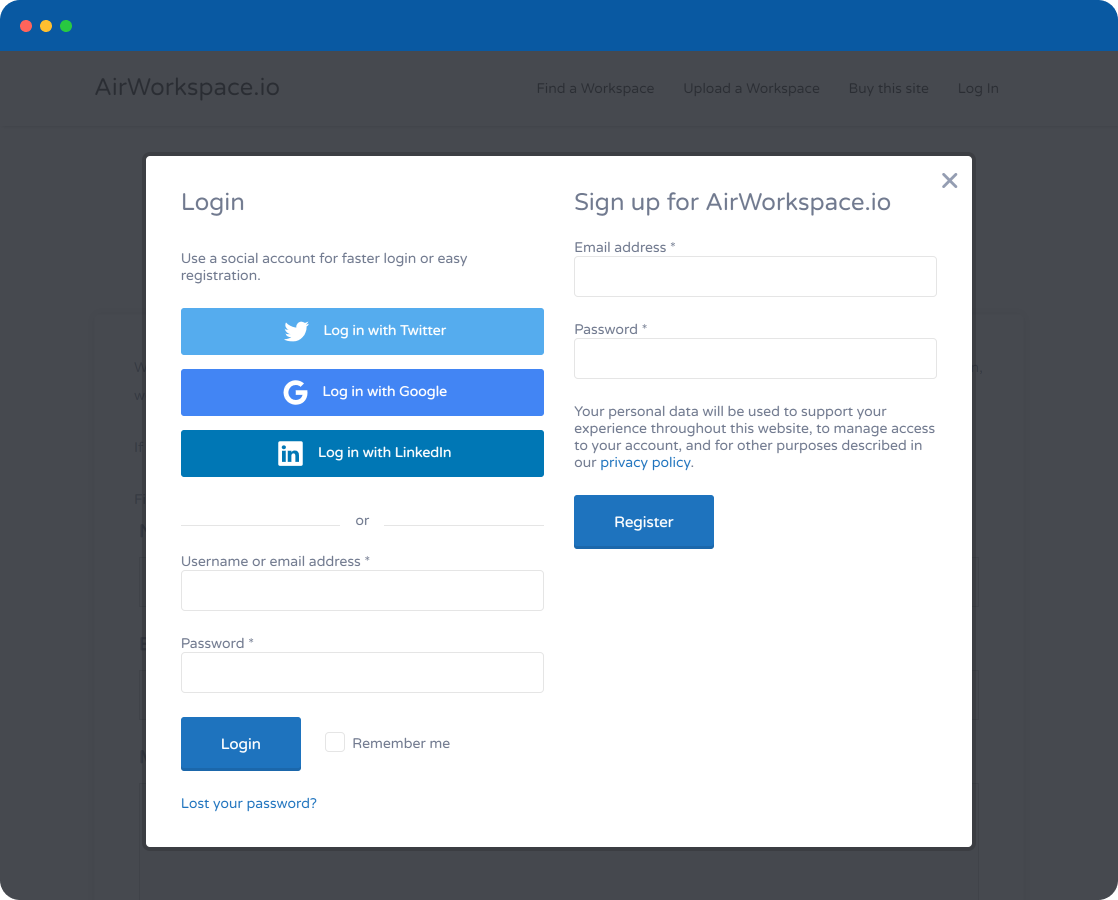Open Upload a Workspace nav link
The width and height of the screenshot is (1118, 900).
[x=751, y=89]
